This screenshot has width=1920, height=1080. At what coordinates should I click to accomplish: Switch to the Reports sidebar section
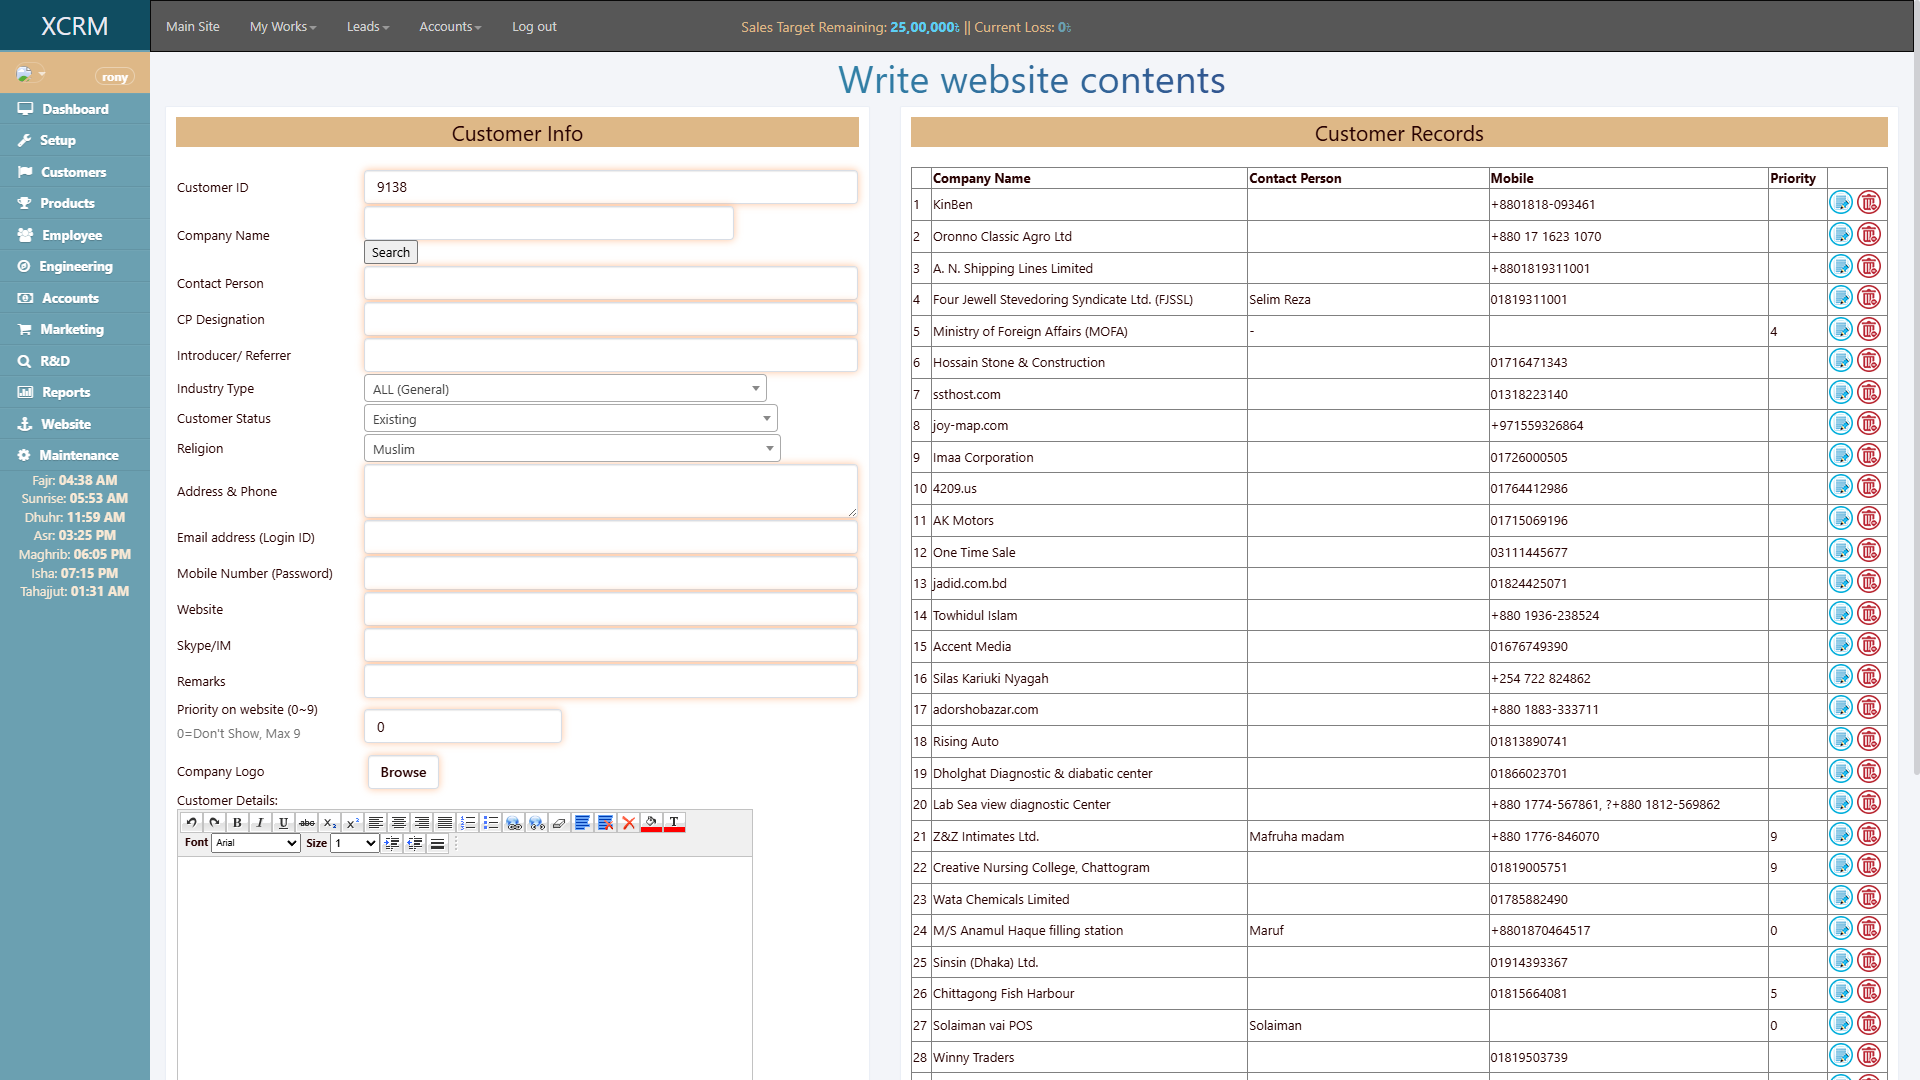(x=64, y=392)
